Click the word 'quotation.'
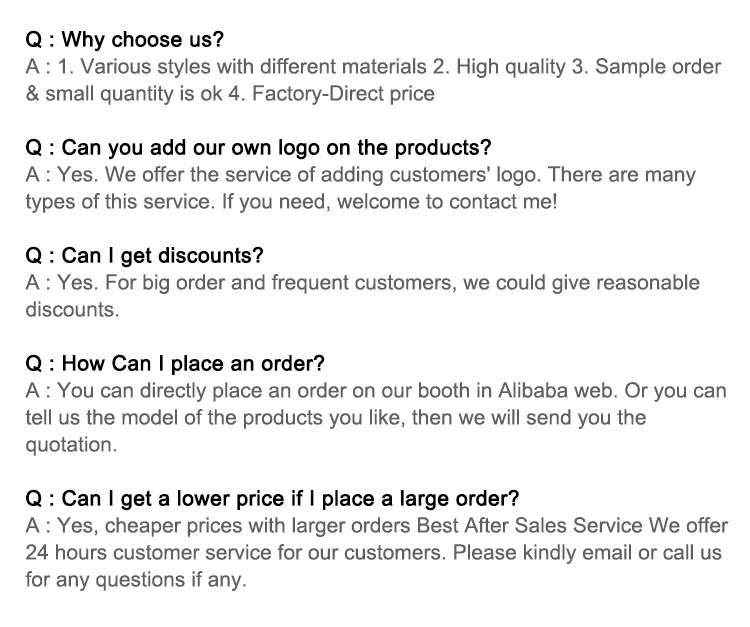 71,444
